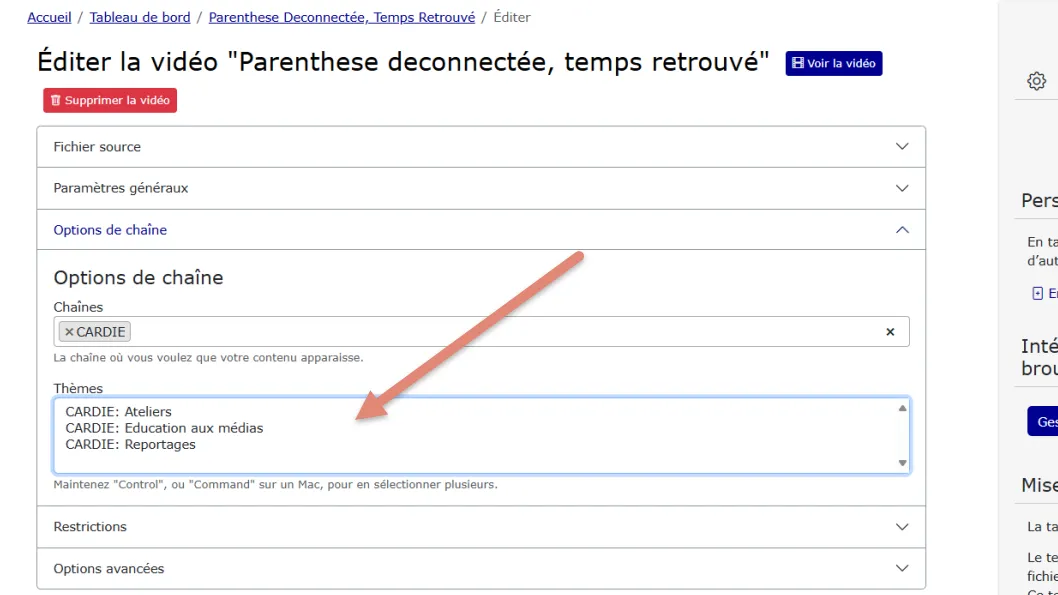Select theme CARDIE: Education aux médias
1058x595 pixels.
tap(164, 428)
